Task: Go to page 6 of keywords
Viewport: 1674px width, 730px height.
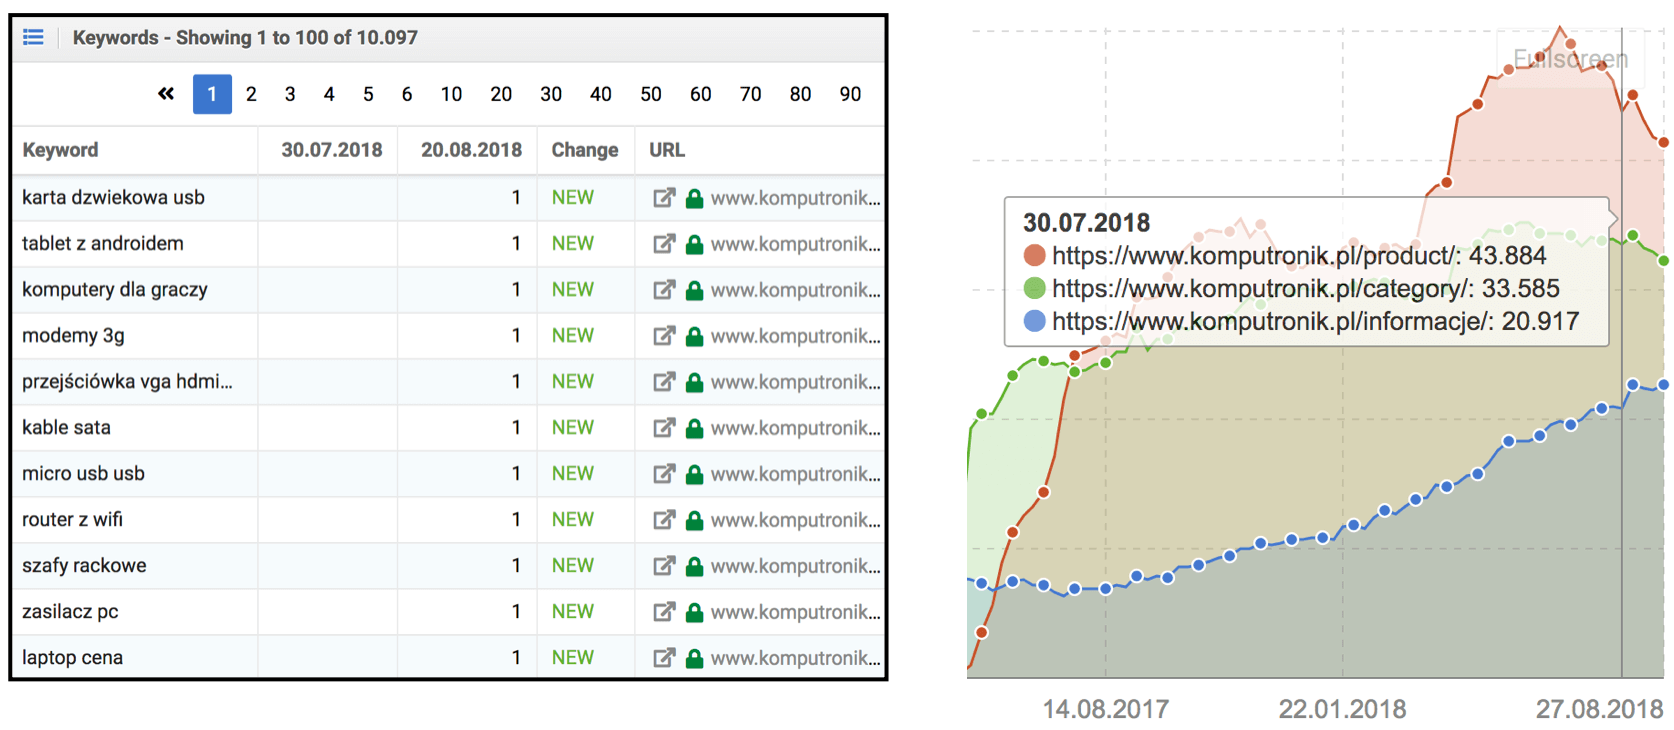Action: pyautogui.click(x=407, y=94)
